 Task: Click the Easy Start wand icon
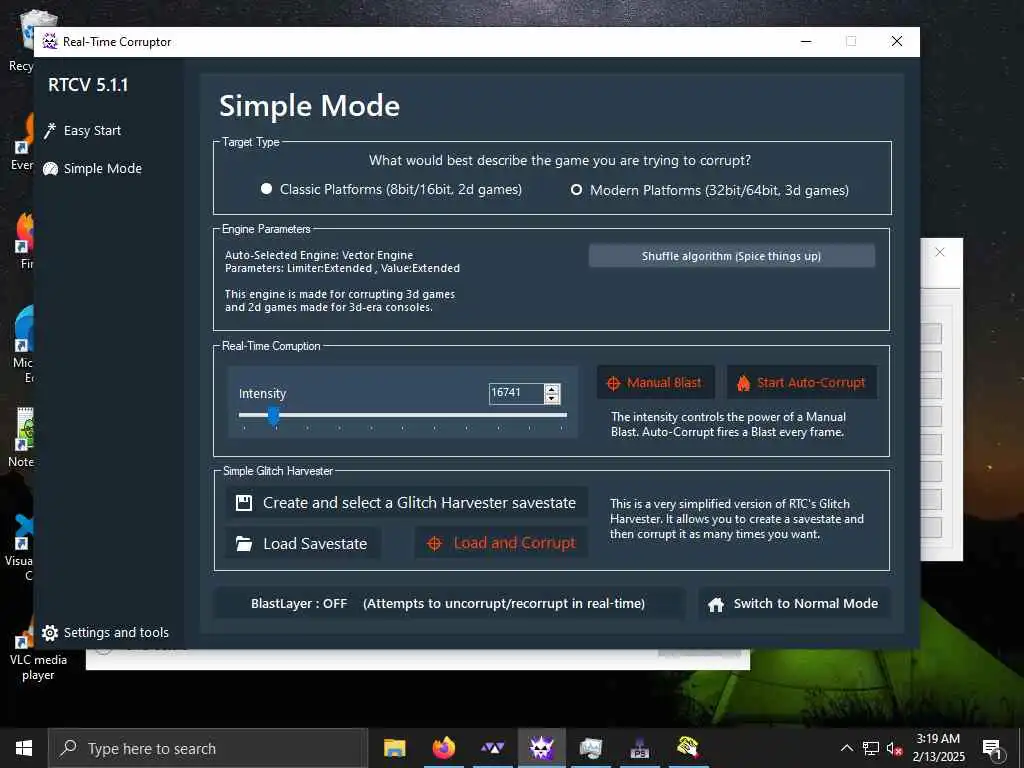50,131
